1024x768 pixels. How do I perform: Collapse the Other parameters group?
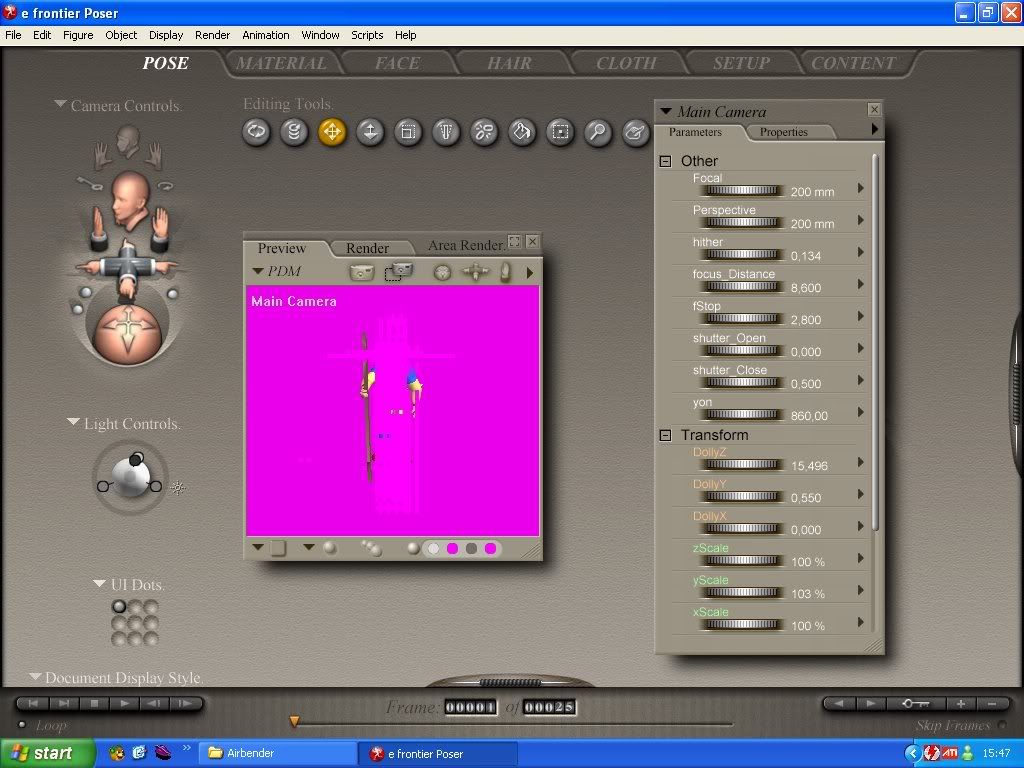click(665, 161)
